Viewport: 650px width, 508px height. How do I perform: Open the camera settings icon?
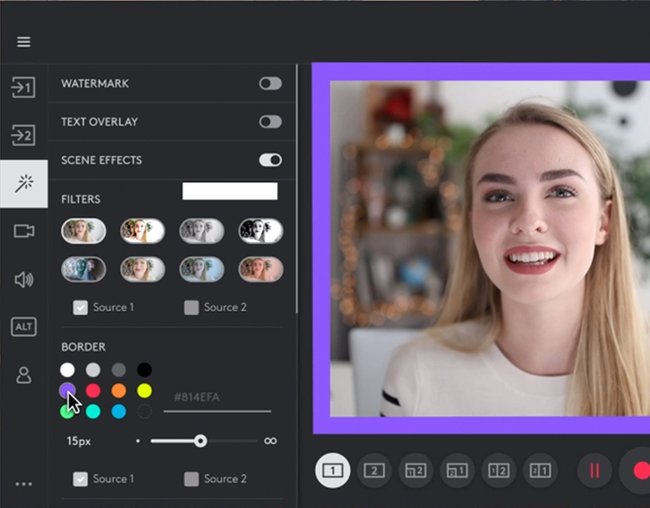[x=24, y=231]
